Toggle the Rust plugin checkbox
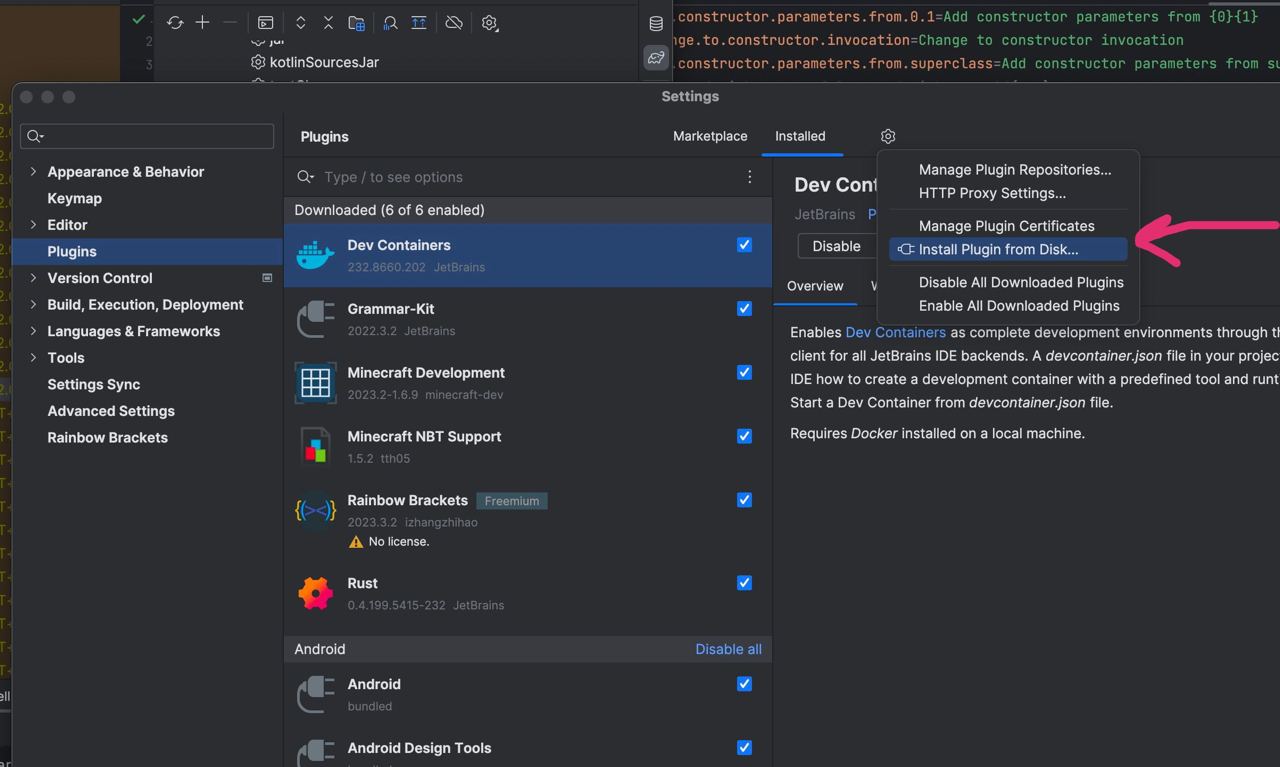Image resolution: width=1280 pixels, height=767 pixels. (x=744, y=583)
